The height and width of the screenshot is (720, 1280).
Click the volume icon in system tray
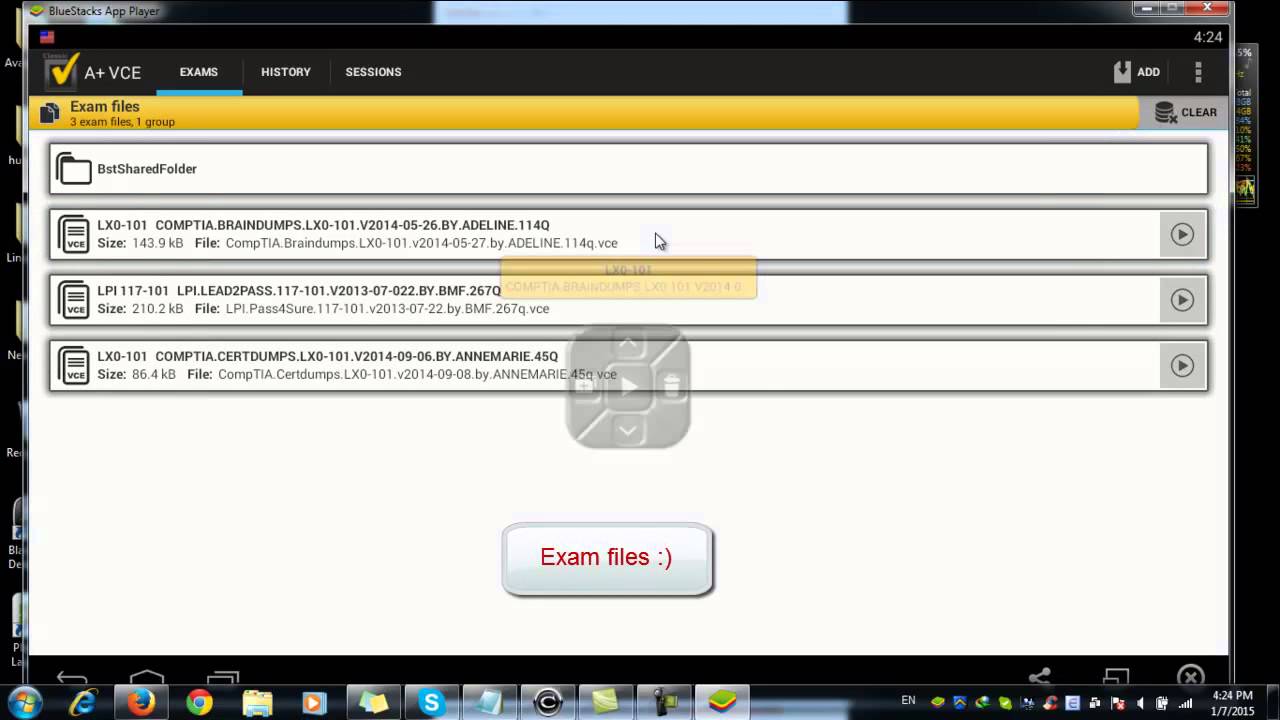pos(1140,703)
